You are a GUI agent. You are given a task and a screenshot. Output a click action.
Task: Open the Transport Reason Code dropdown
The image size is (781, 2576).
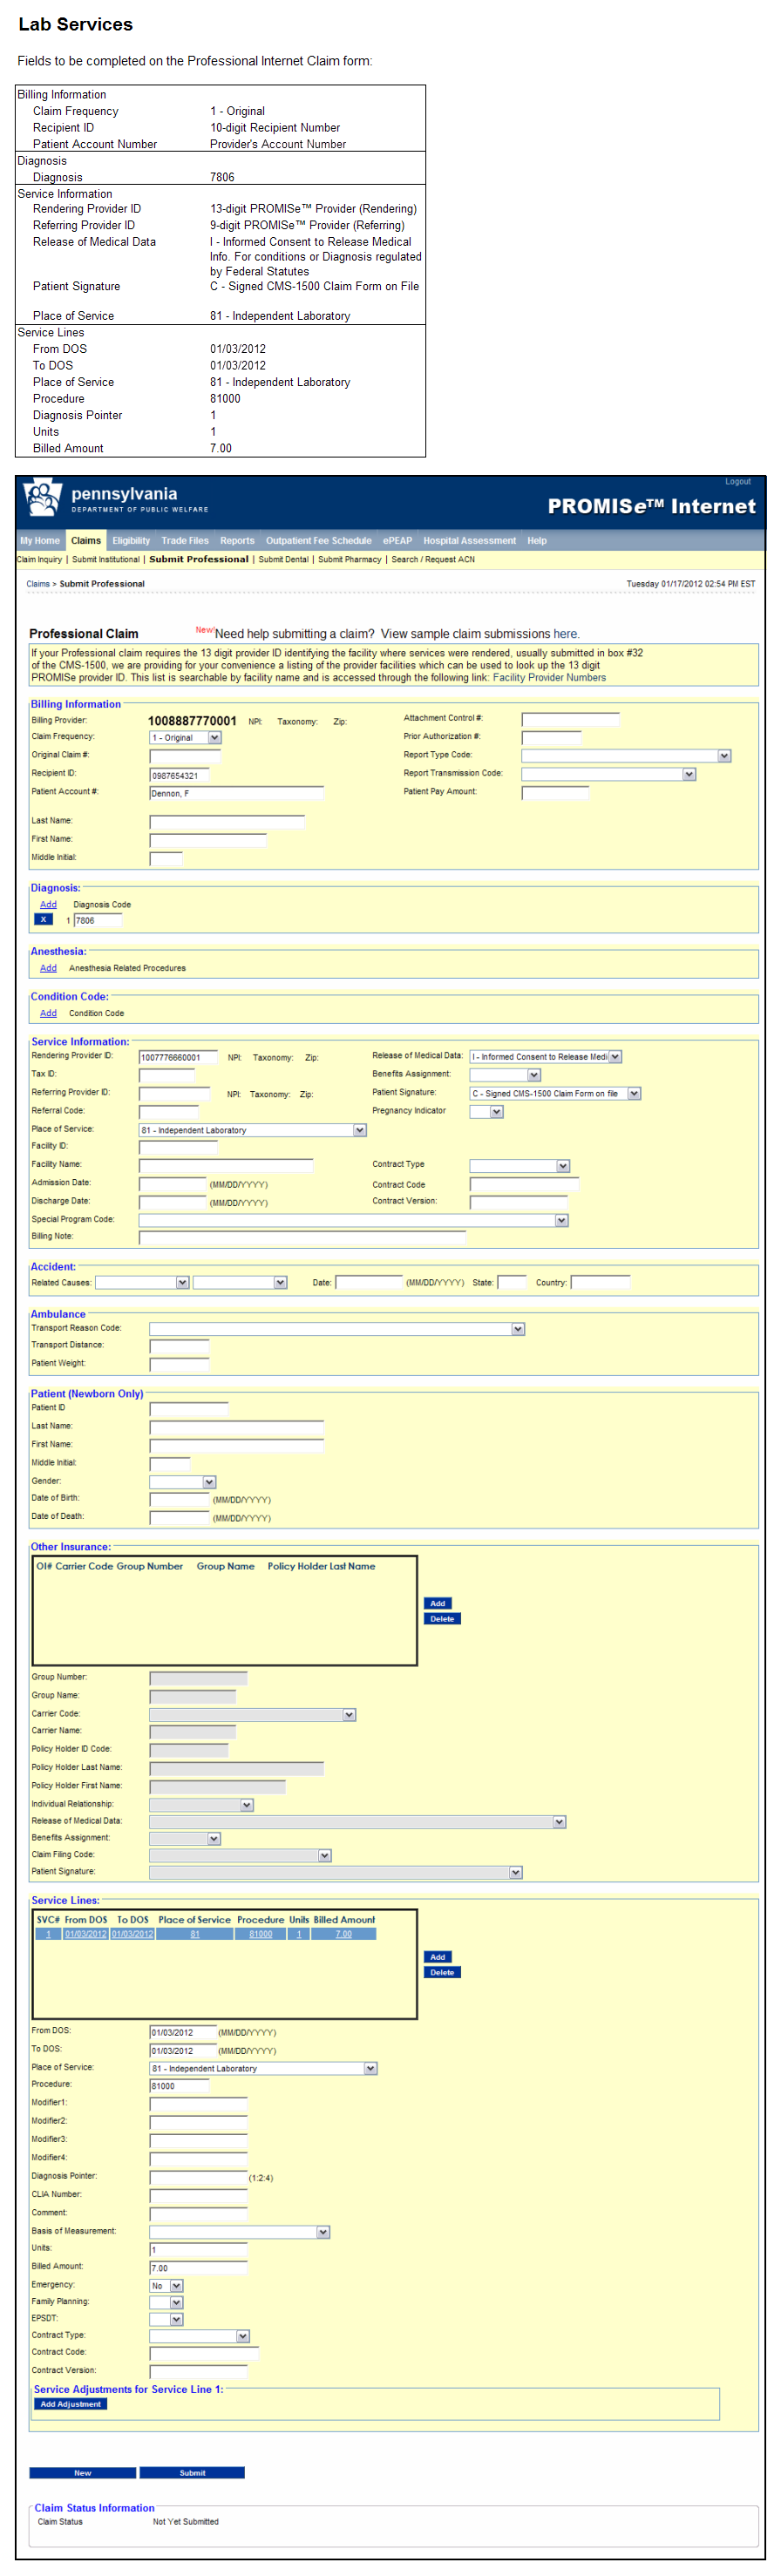[x=518, y=1328]
